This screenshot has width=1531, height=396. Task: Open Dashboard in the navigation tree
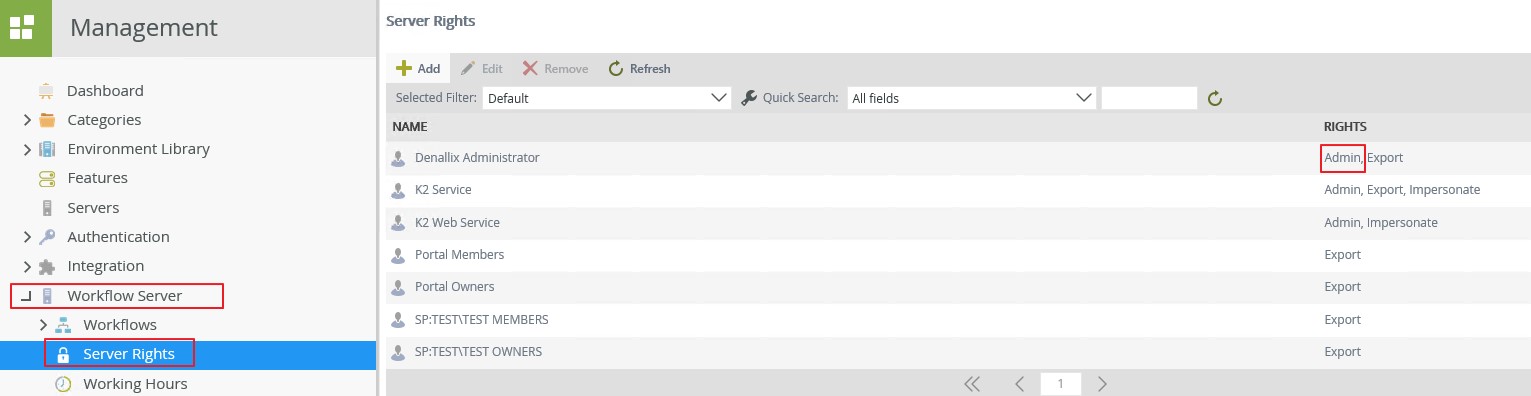105,91
